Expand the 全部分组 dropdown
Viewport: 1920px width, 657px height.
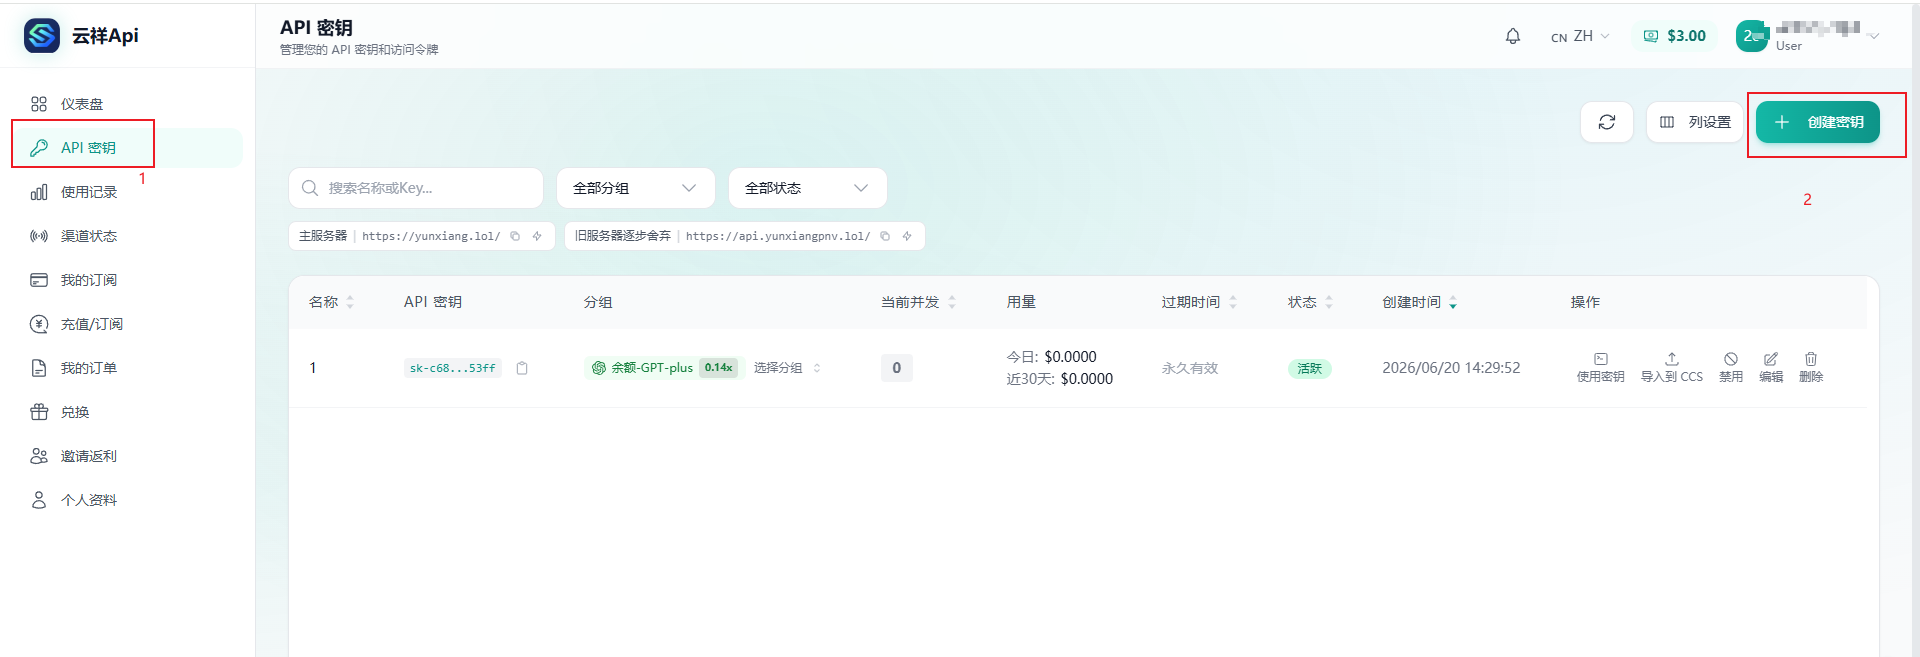[636, 188]
